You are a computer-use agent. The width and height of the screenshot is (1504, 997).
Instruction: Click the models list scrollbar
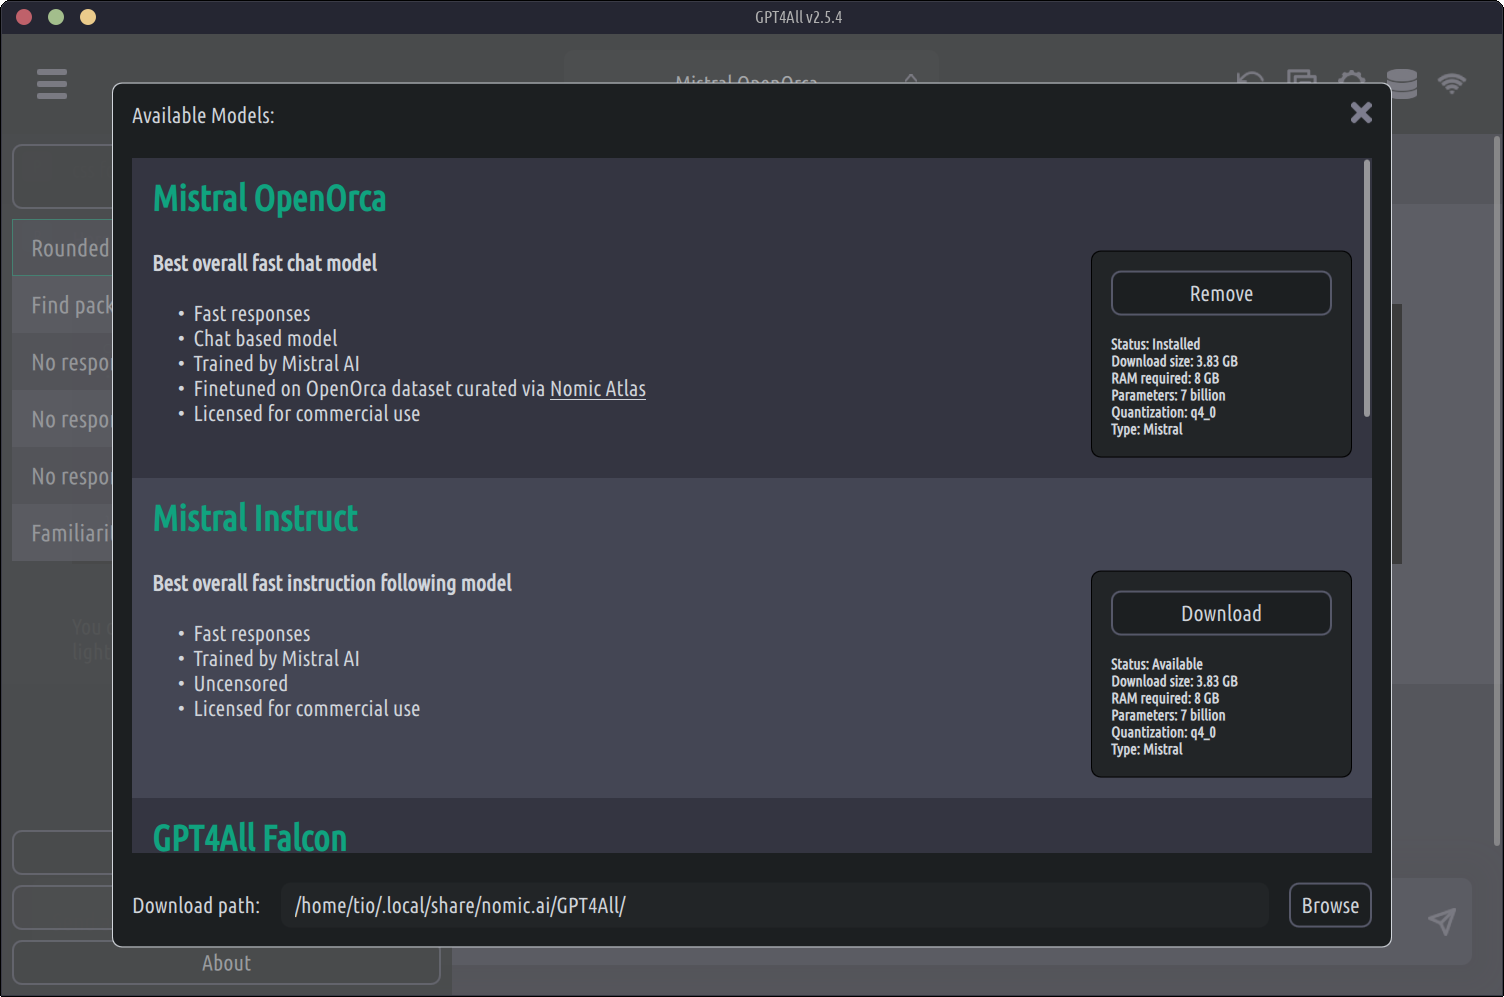click(x=1366, y=290)
